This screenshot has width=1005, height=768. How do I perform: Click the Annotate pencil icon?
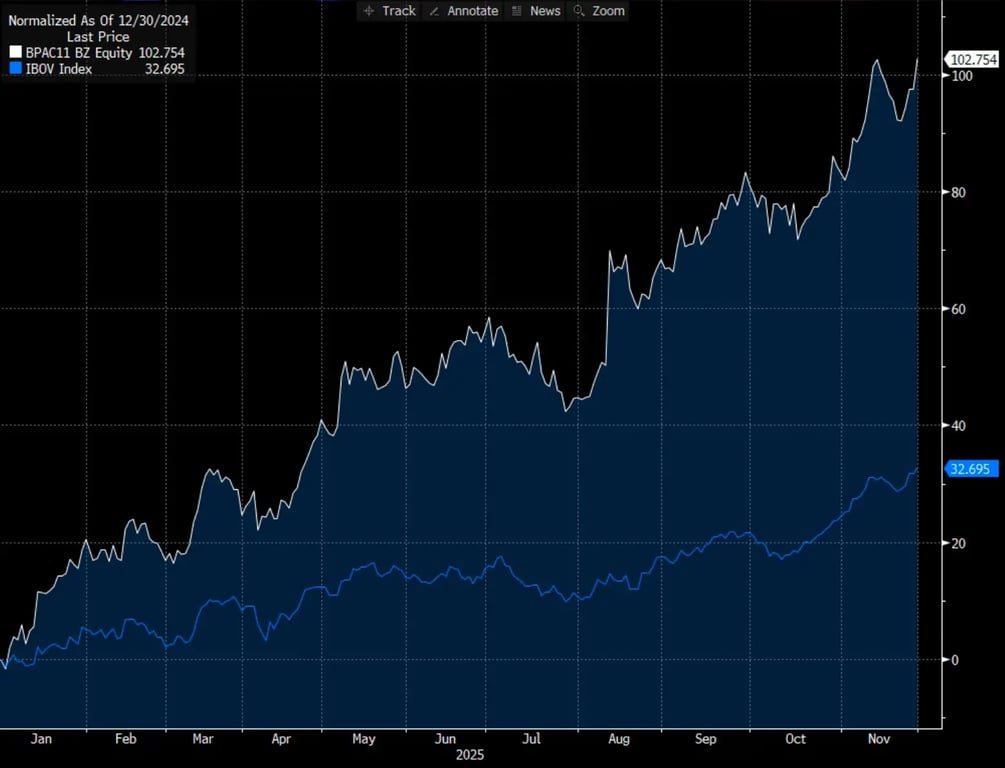coord(434,11)
